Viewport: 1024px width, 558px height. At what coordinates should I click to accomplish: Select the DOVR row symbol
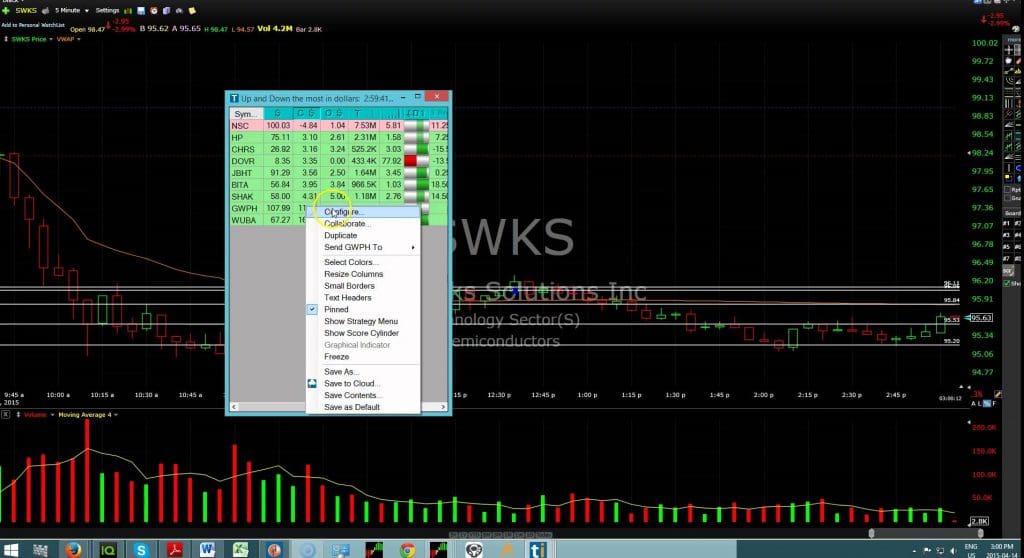[x=243, y=161]
